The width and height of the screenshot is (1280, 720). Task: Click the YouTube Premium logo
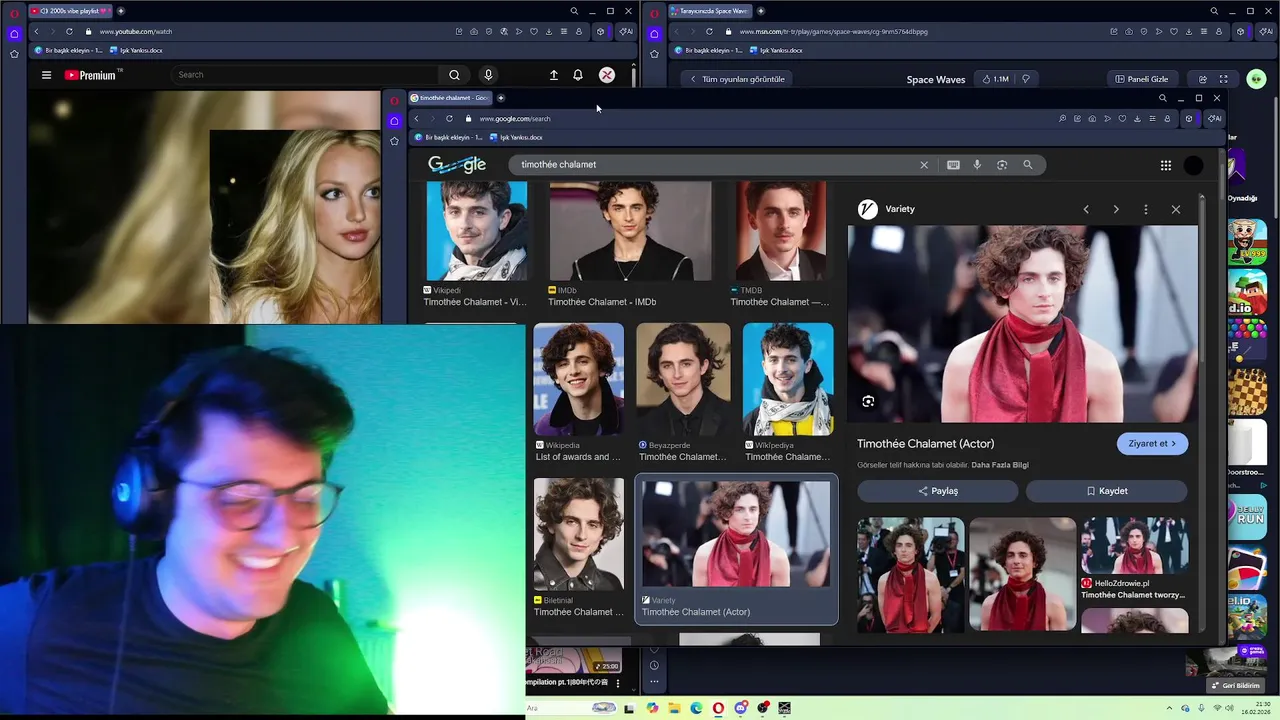pos(93,75)
